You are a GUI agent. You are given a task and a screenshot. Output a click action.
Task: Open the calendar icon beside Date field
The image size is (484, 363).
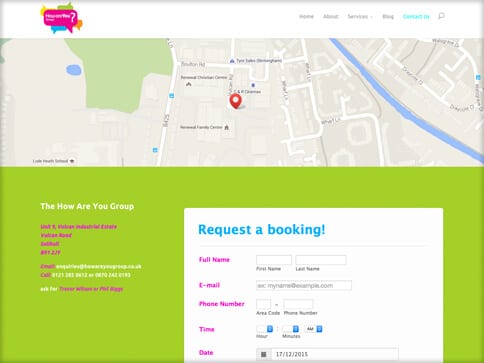(264, 354)
